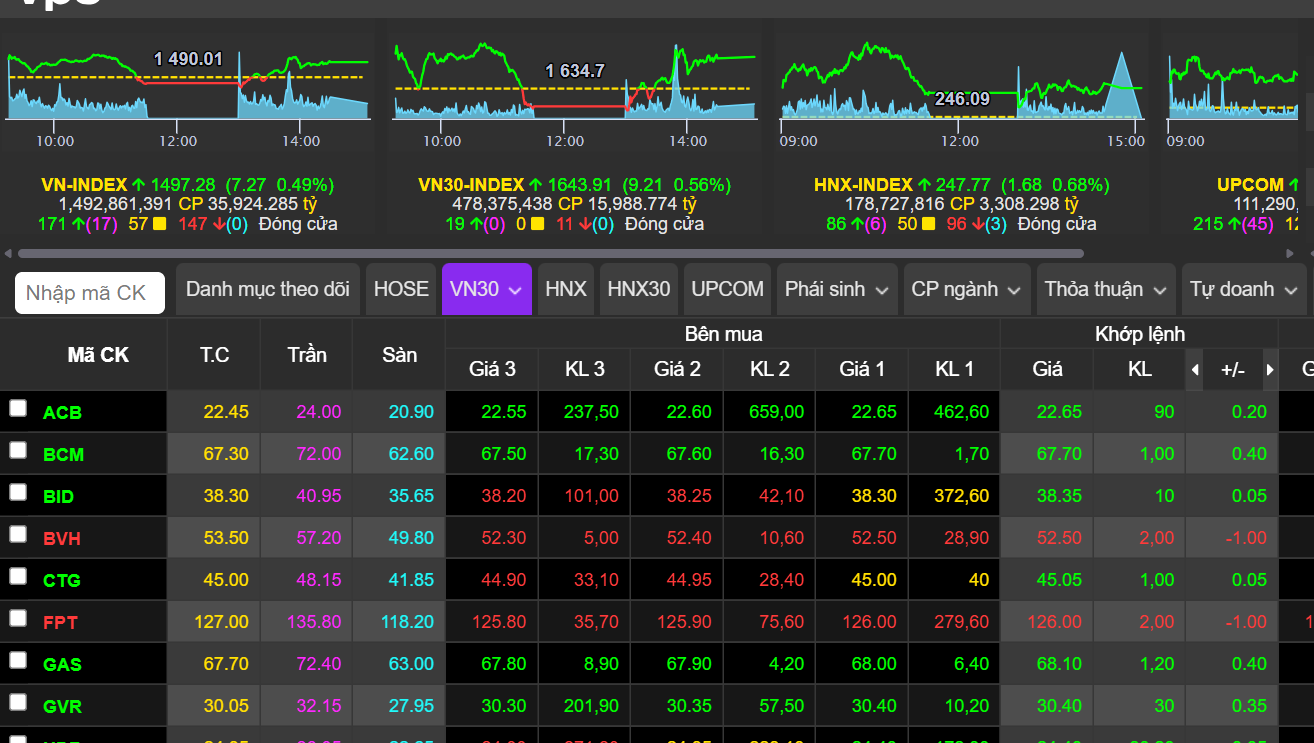
Task: Click the CTG ticker symbol
Action: click(60, 579)
